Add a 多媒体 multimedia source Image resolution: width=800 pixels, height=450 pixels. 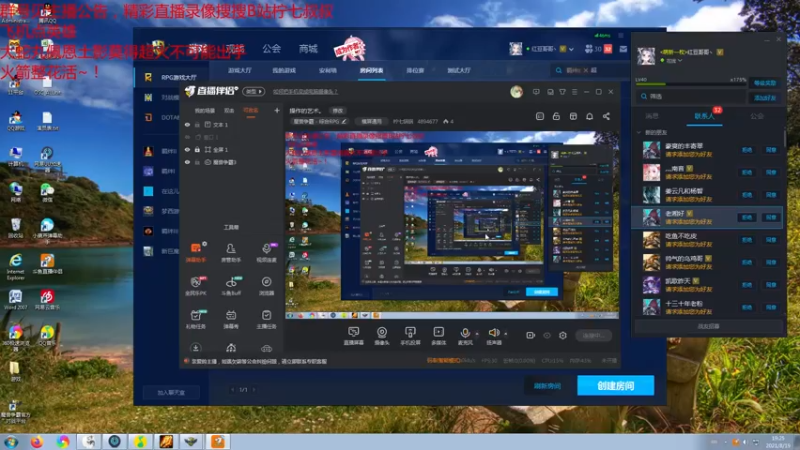coord(438,336)
